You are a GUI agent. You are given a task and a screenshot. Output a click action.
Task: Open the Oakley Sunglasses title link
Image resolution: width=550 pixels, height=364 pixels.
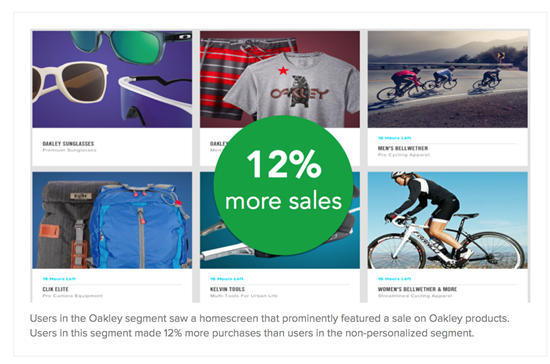click(x=68, y=143)
